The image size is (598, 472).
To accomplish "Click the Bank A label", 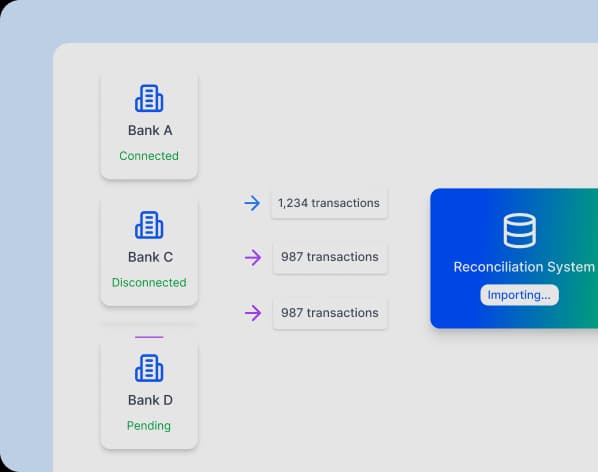I will tap(150, 130).
